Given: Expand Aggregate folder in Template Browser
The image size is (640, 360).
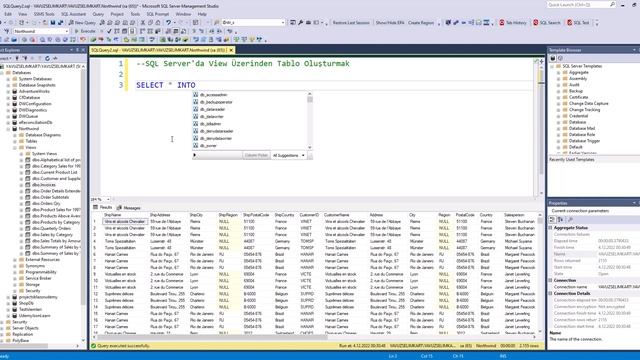Looking at the screenshot, I should click(559, 72).
